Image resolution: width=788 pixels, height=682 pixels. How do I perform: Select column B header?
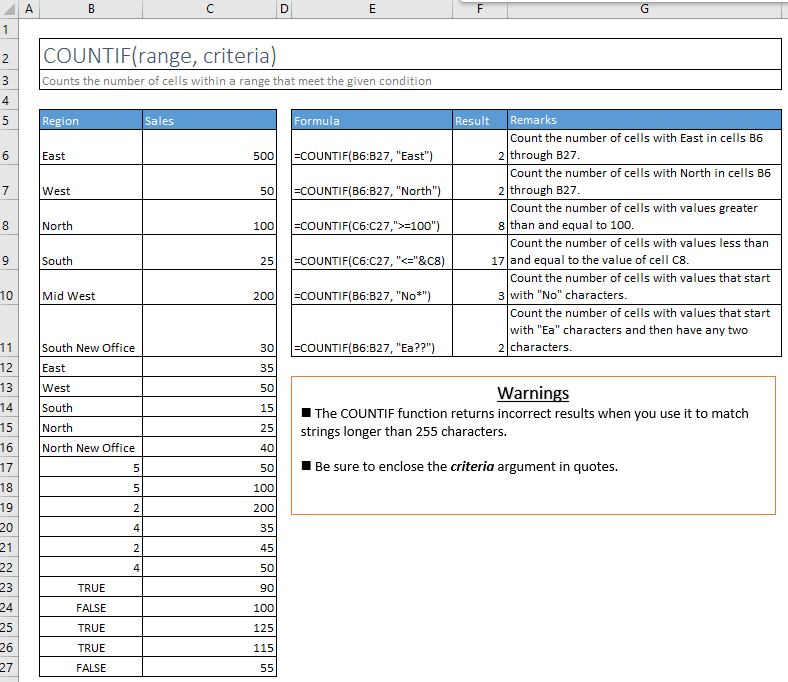(x=91, y=9)
